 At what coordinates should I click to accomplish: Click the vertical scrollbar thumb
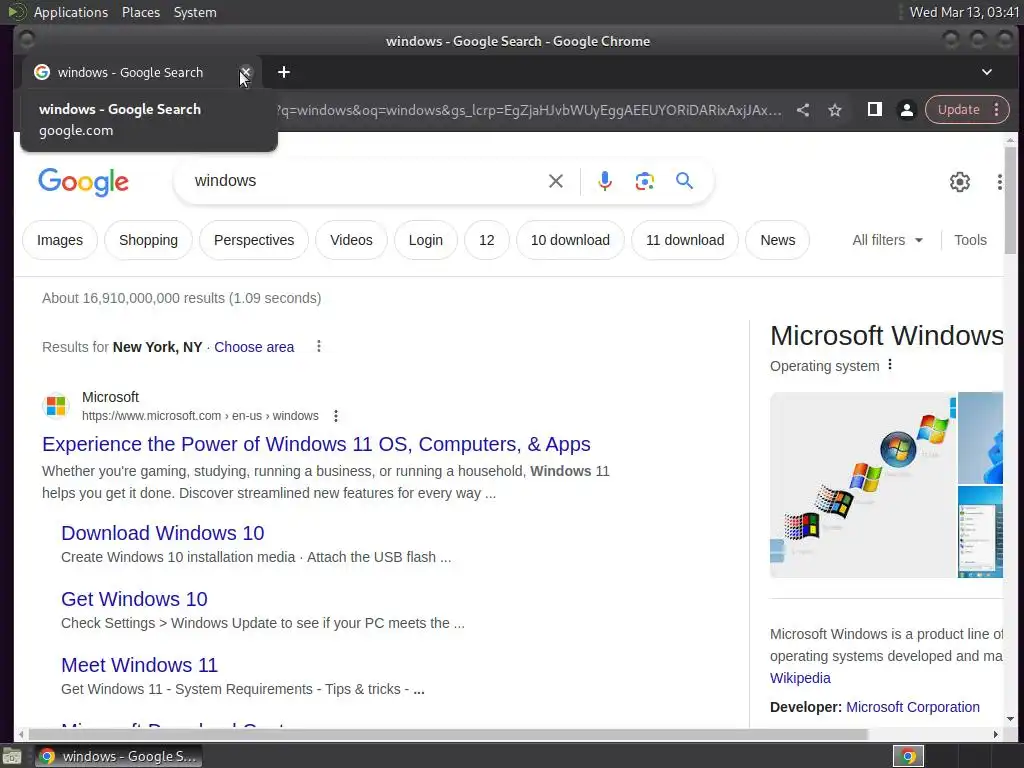pyautogui.click(x=1010, y=199)
